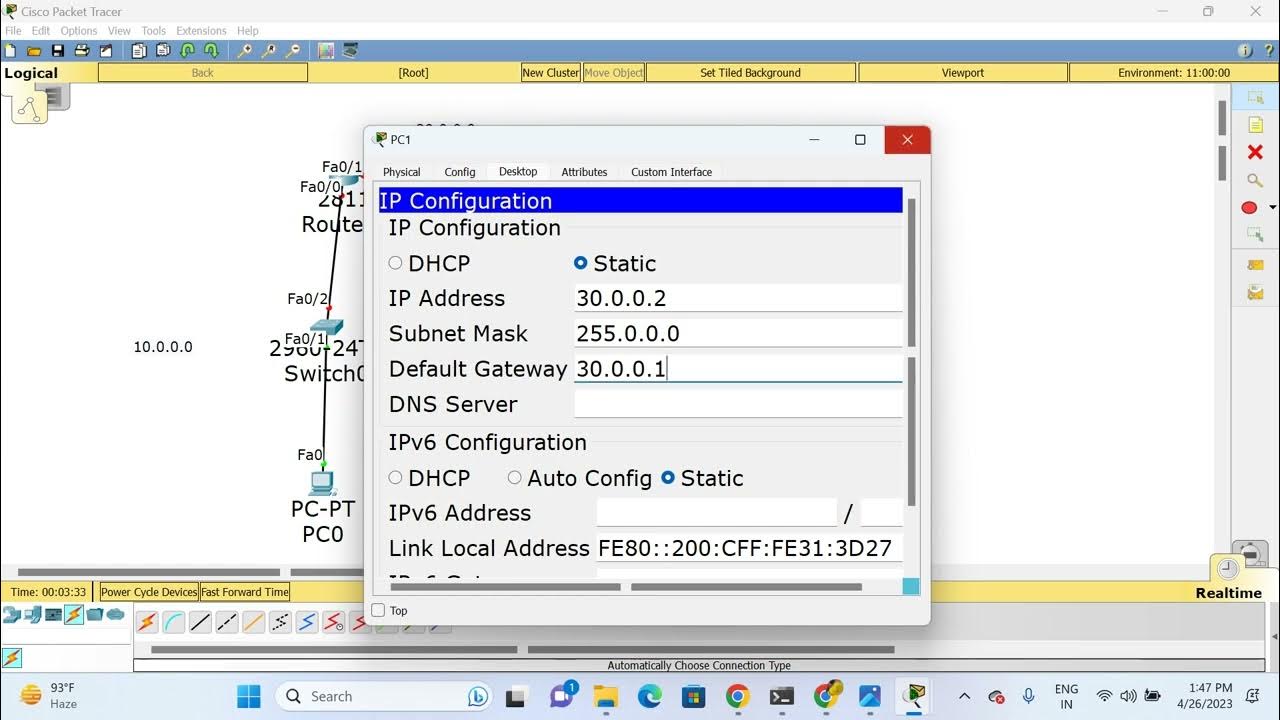The height and width of the screenshot is (720, 1280).
Task: Switch to the Custom Interface tab
Action: coord(671,172)
